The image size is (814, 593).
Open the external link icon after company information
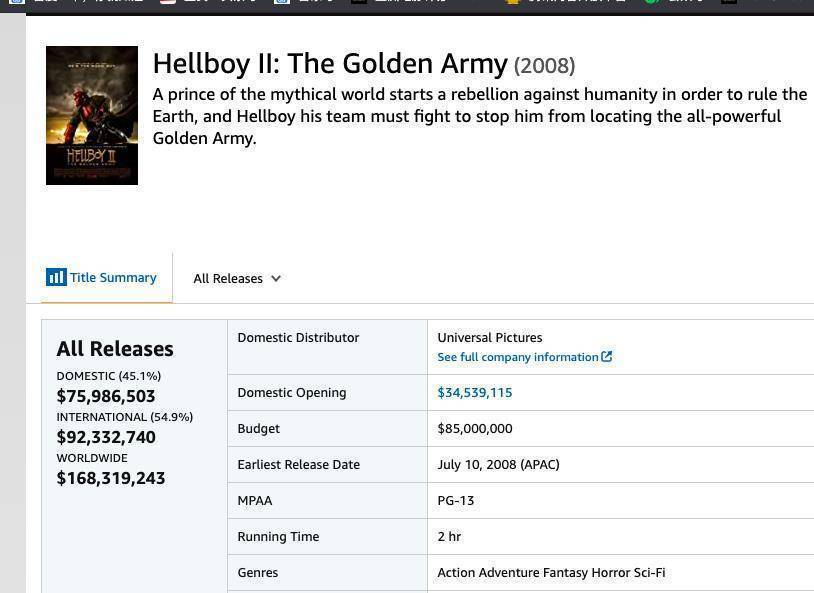[x=606, y=357]
